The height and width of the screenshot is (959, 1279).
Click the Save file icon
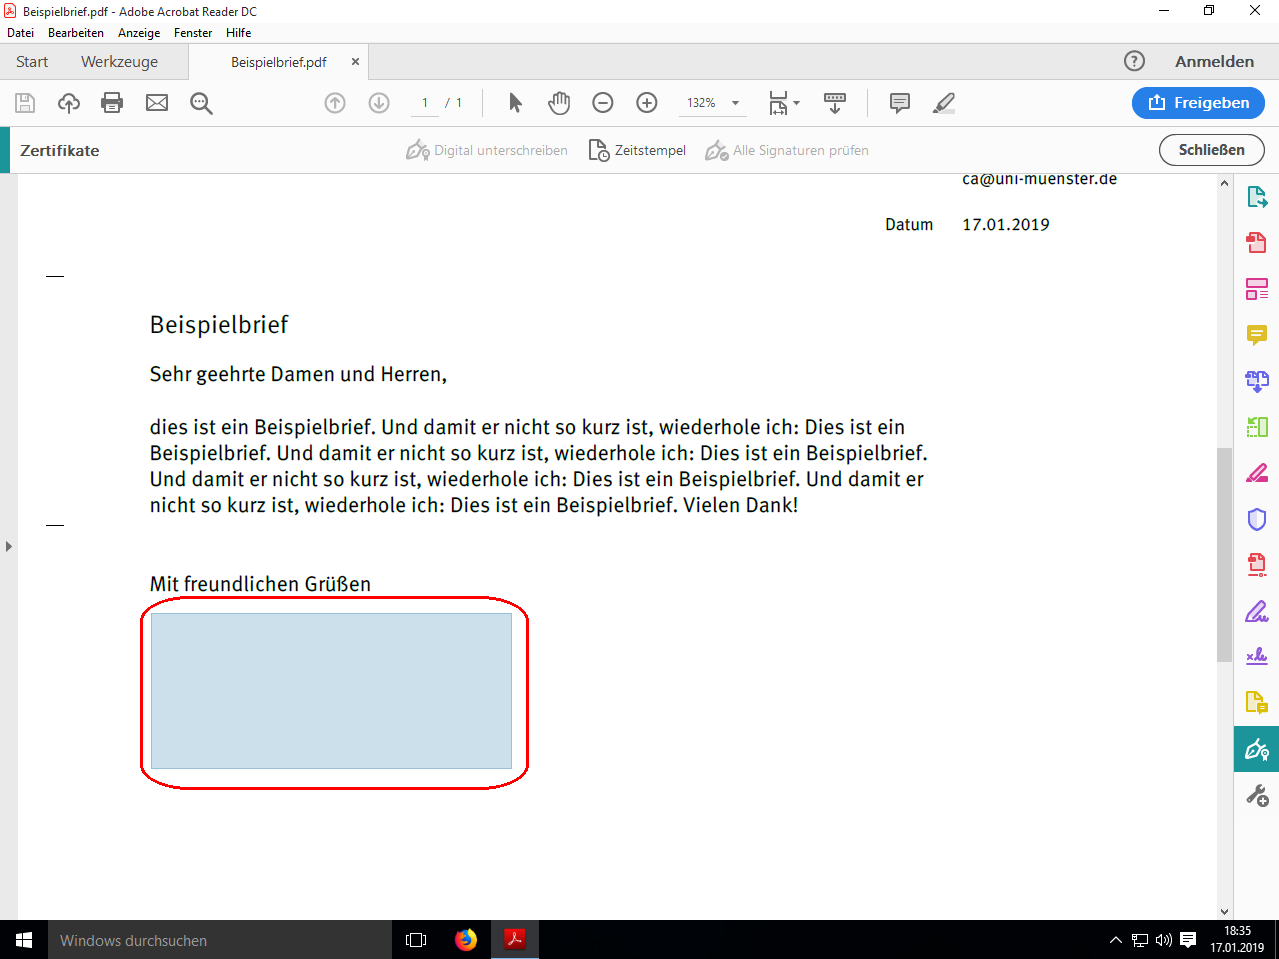pyautogui.click(x=25, y=103)
